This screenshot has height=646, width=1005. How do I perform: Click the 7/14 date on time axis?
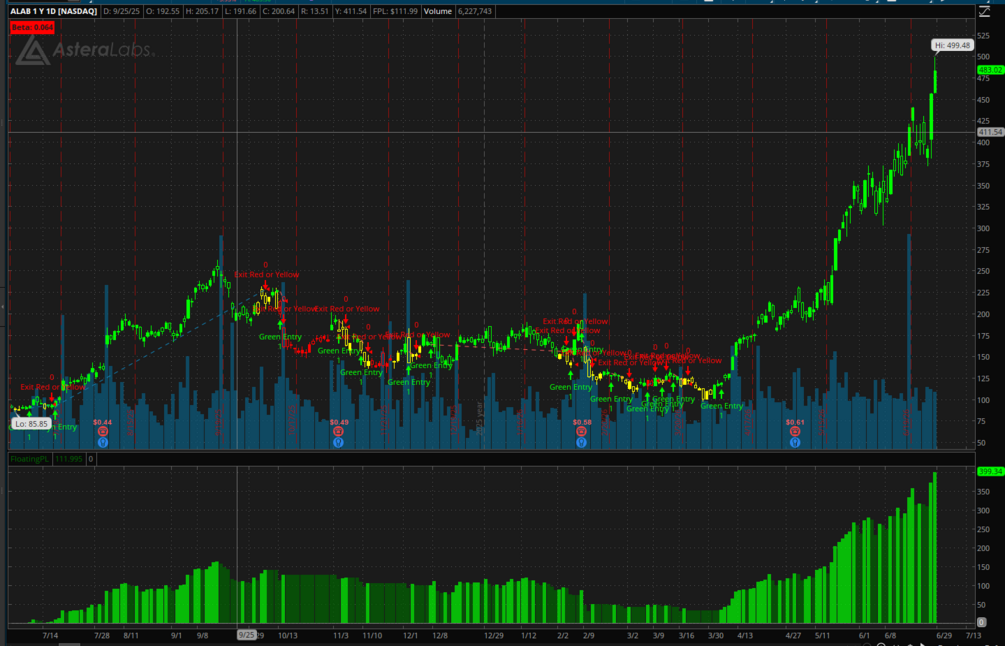tap(50, 636)
